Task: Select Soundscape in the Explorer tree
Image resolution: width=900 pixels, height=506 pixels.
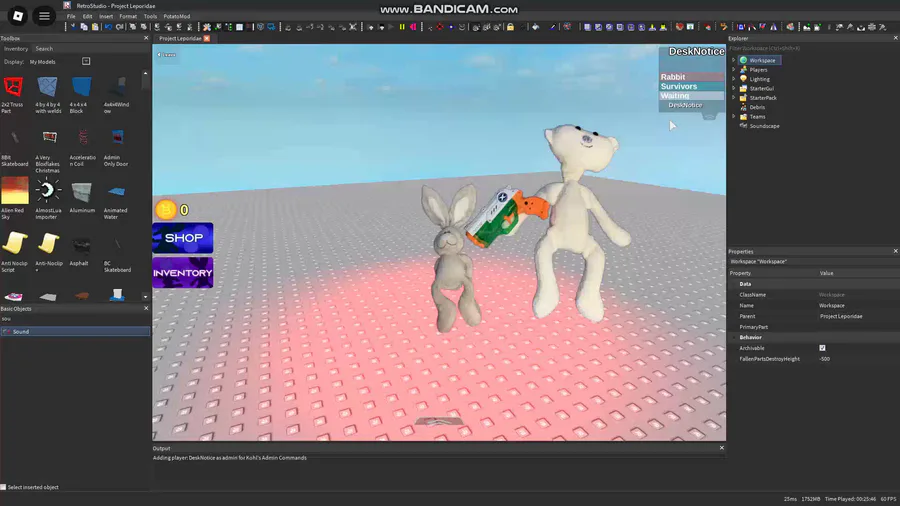Action: coord(764,126)
